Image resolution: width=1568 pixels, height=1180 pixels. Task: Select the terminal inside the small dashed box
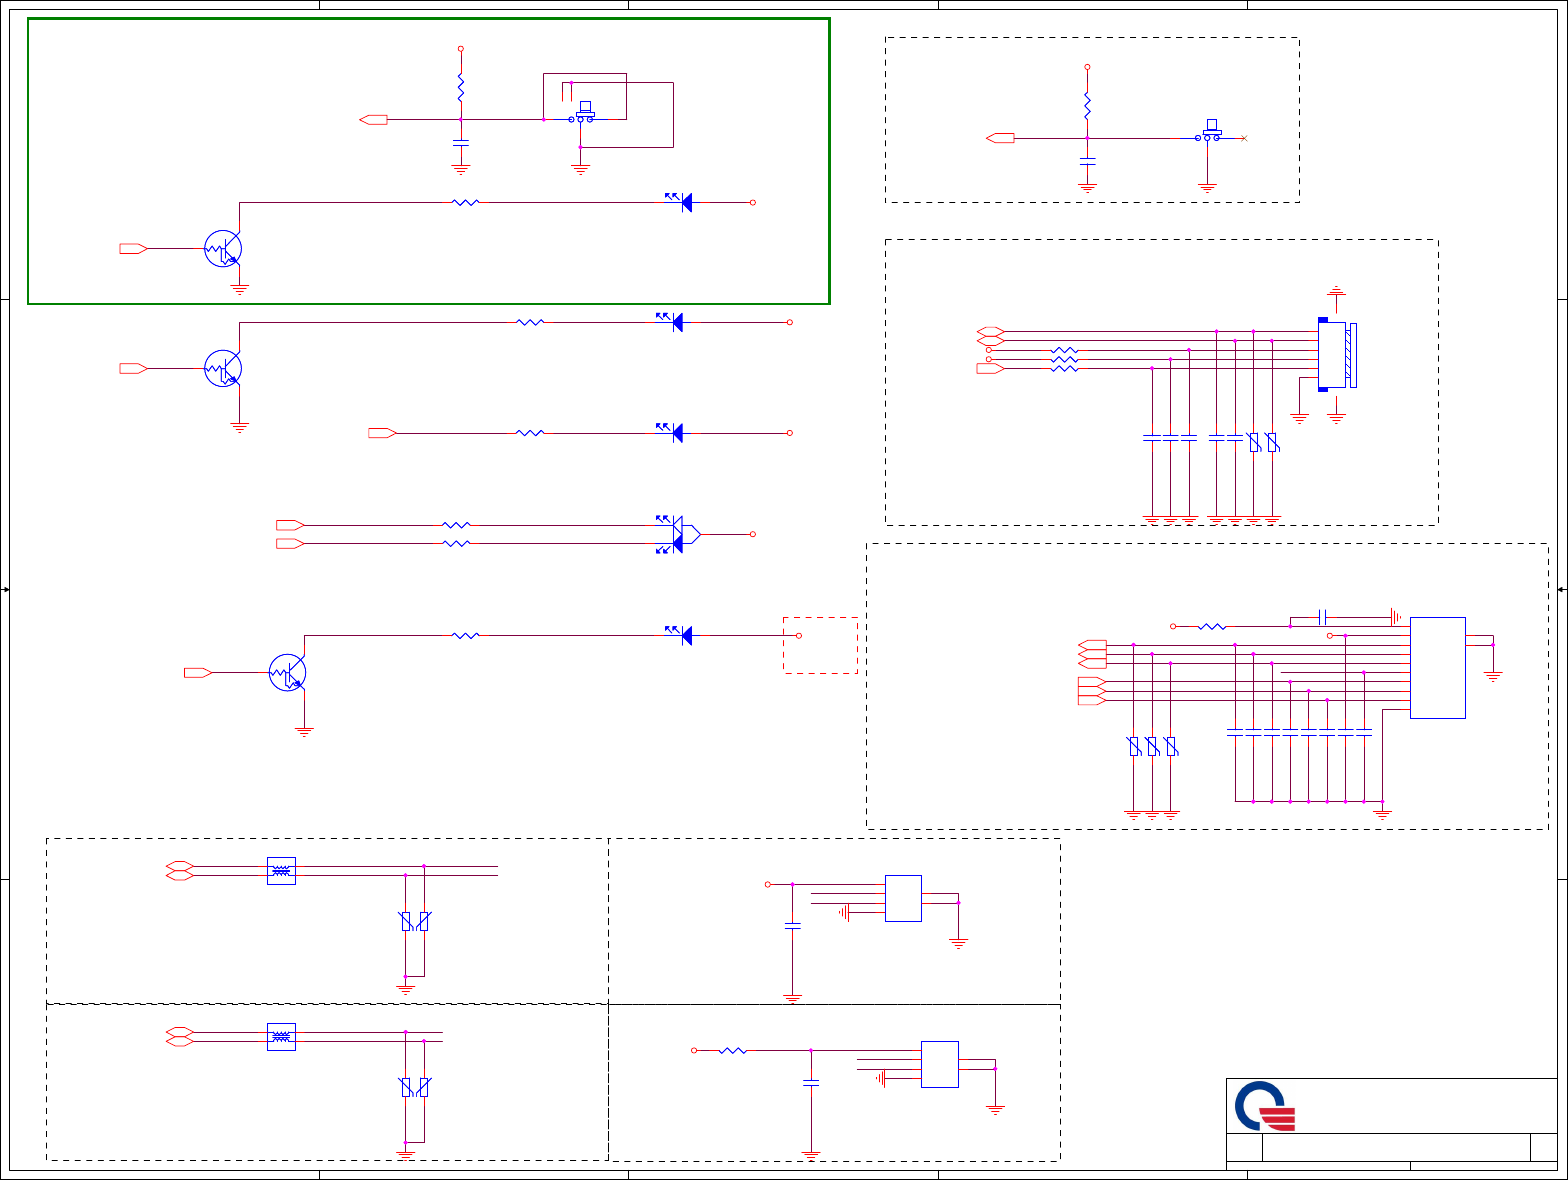pos(798,635)
